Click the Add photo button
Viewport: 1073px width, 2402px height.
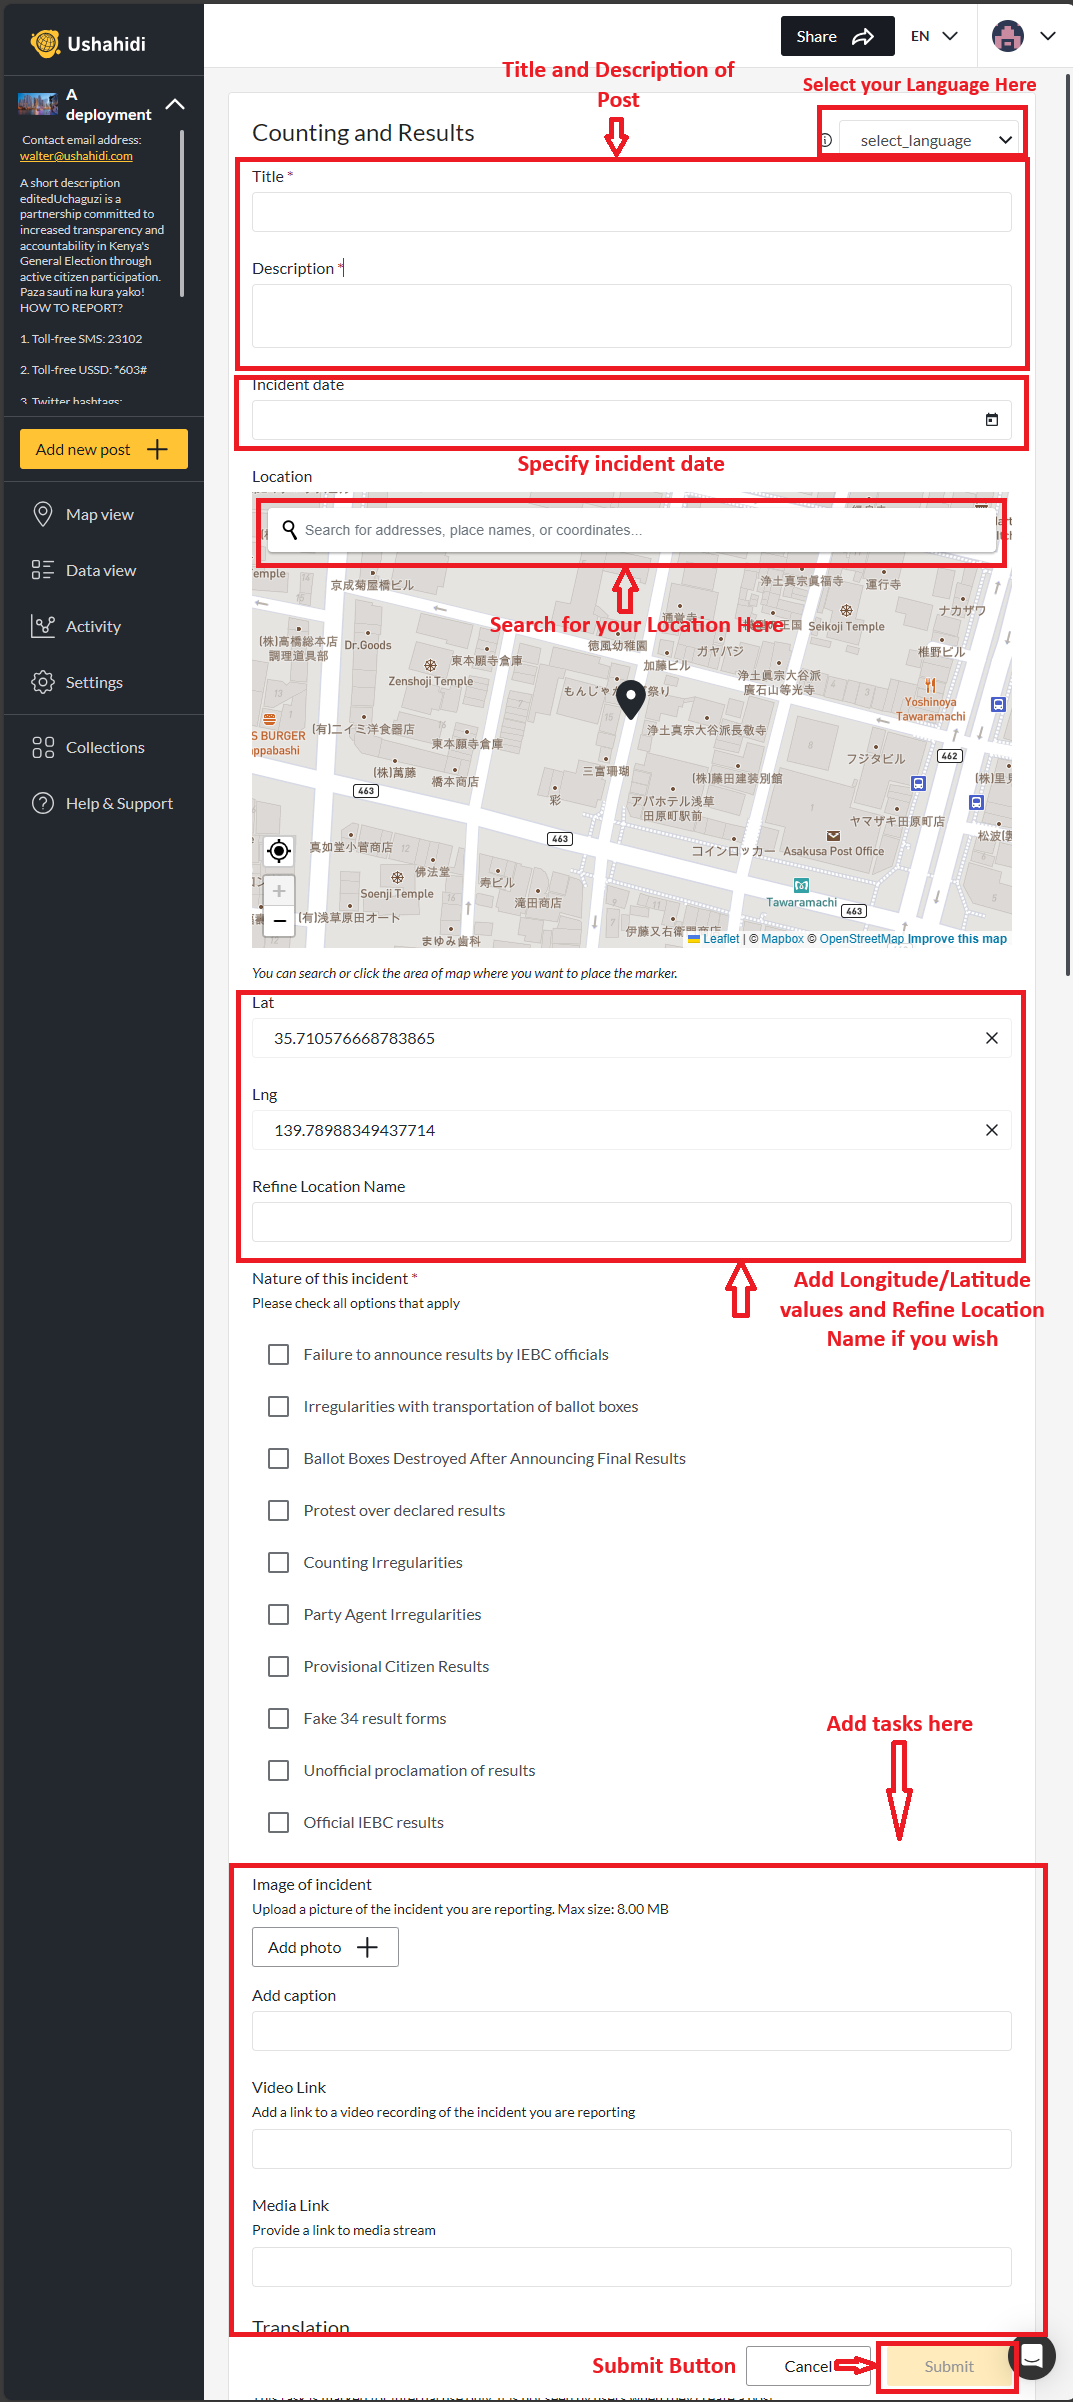pyautogui.click(x=325, y=1947)
